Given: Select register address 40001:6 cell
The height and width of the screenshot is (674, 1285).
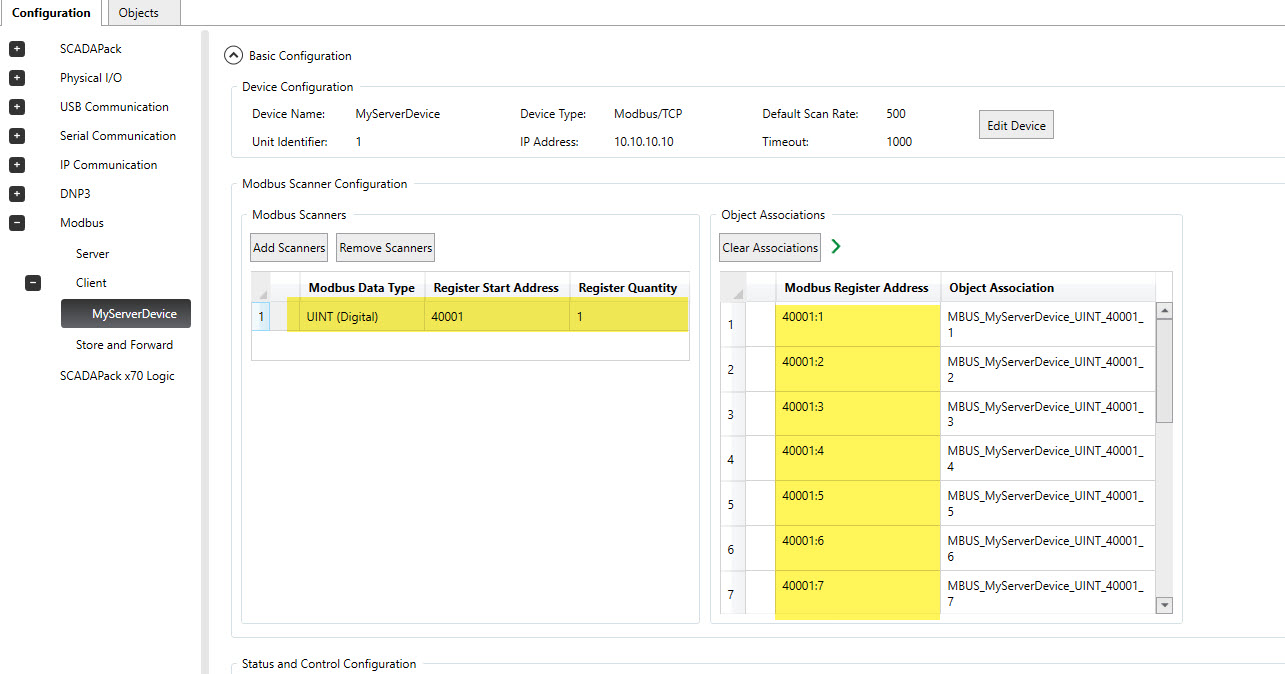Looking at the screenshot, I should click(x=857, y=549).
